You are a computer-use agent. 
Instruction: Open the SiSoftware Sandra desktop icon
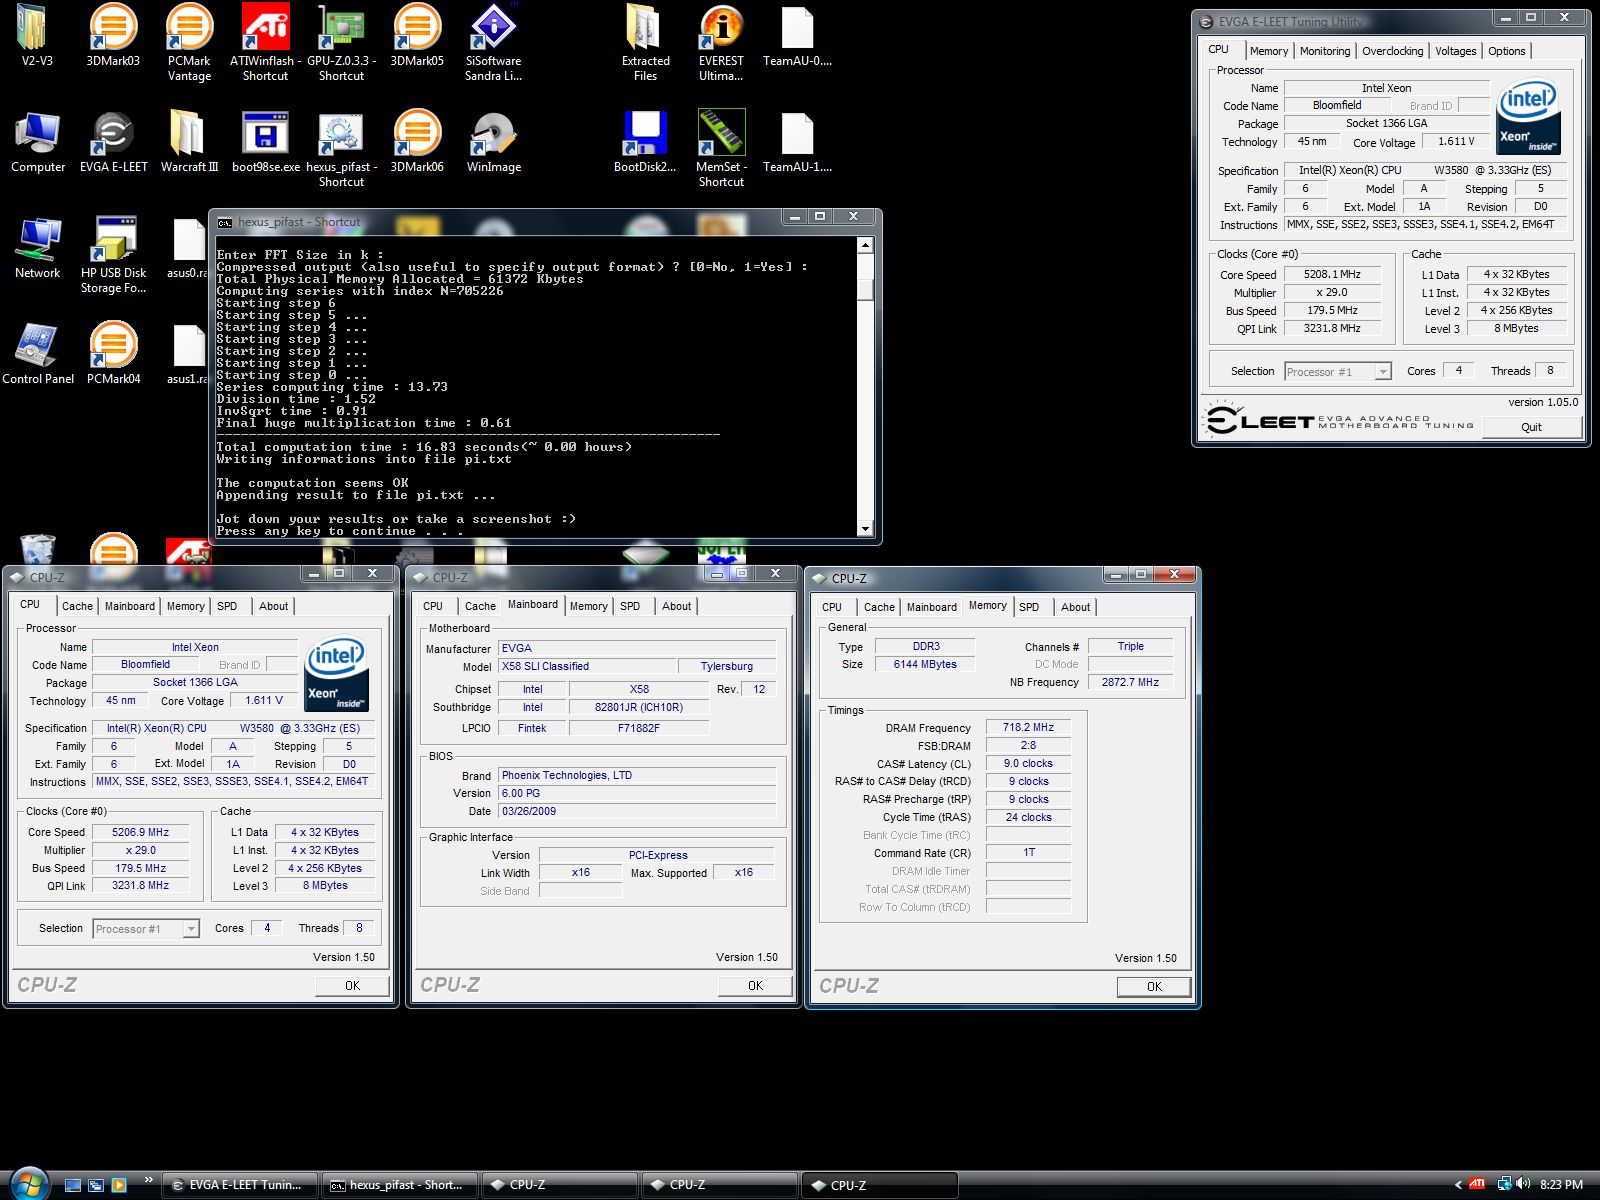click(493, 42)
